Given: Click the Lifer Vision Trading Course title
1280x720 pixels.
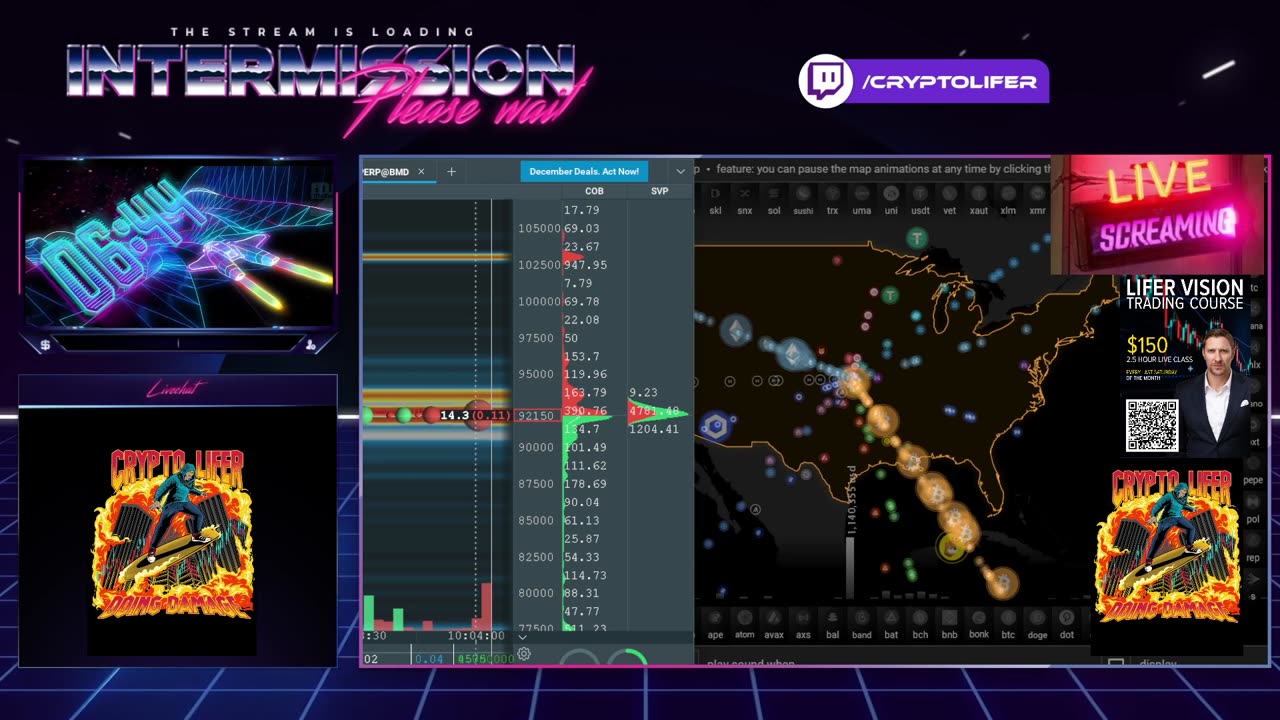Looking at the screenshot, I should (1185, 294).
